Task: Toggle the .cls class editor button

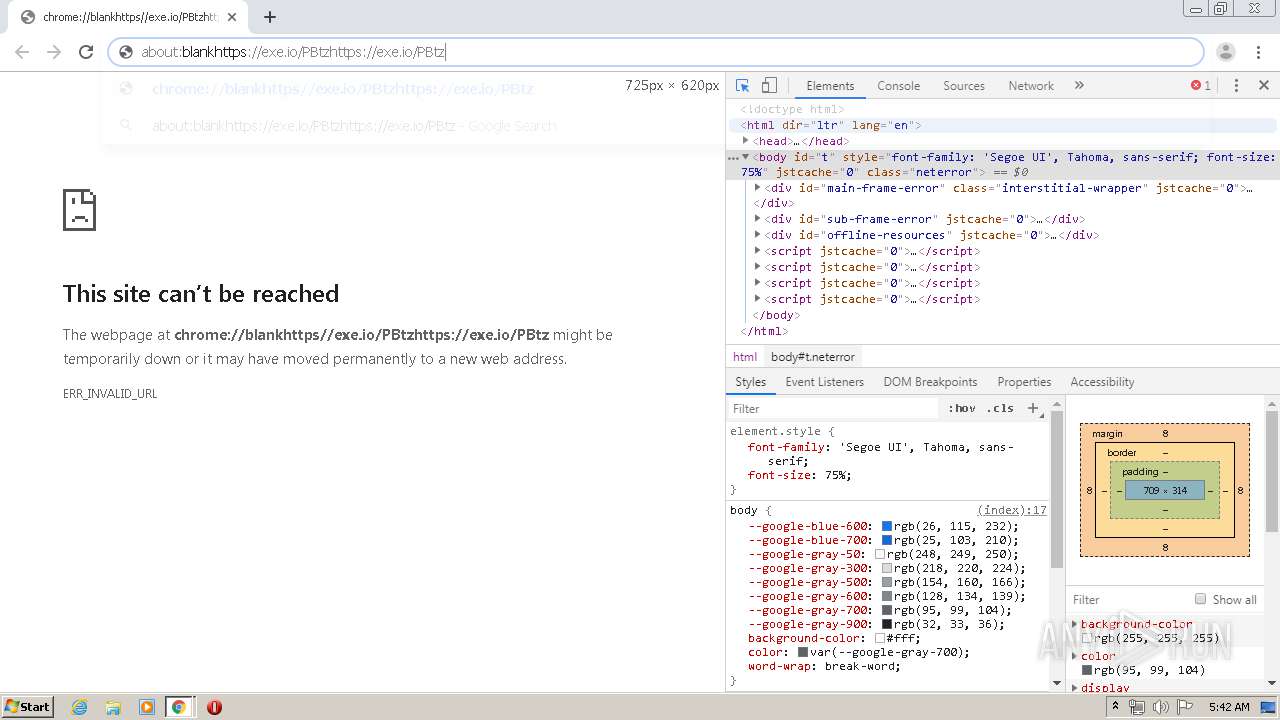Action: click(x=1000, y=408)
